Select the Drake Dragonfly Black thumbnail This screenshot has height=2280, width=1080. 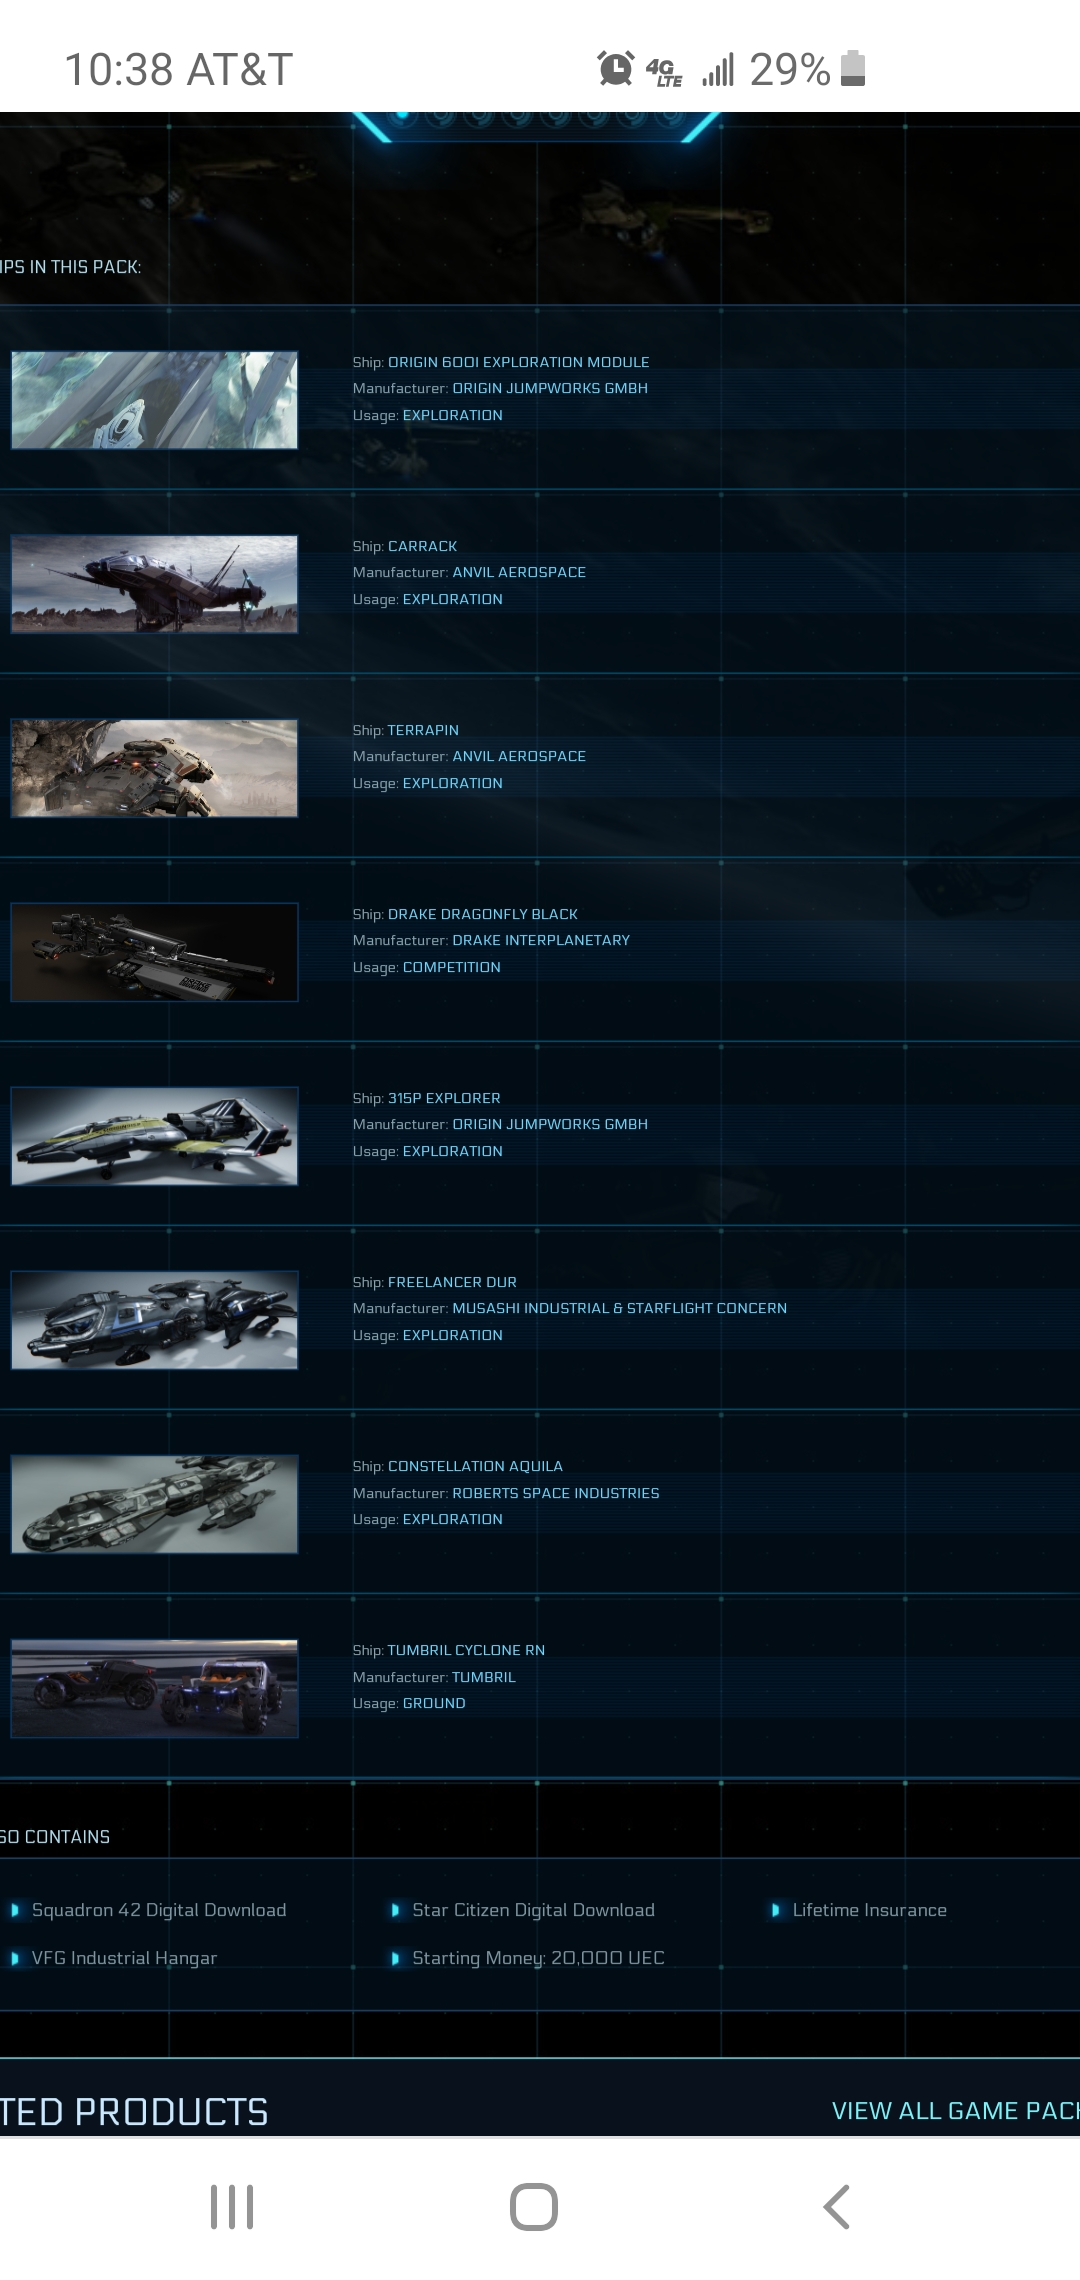[154, 952]
